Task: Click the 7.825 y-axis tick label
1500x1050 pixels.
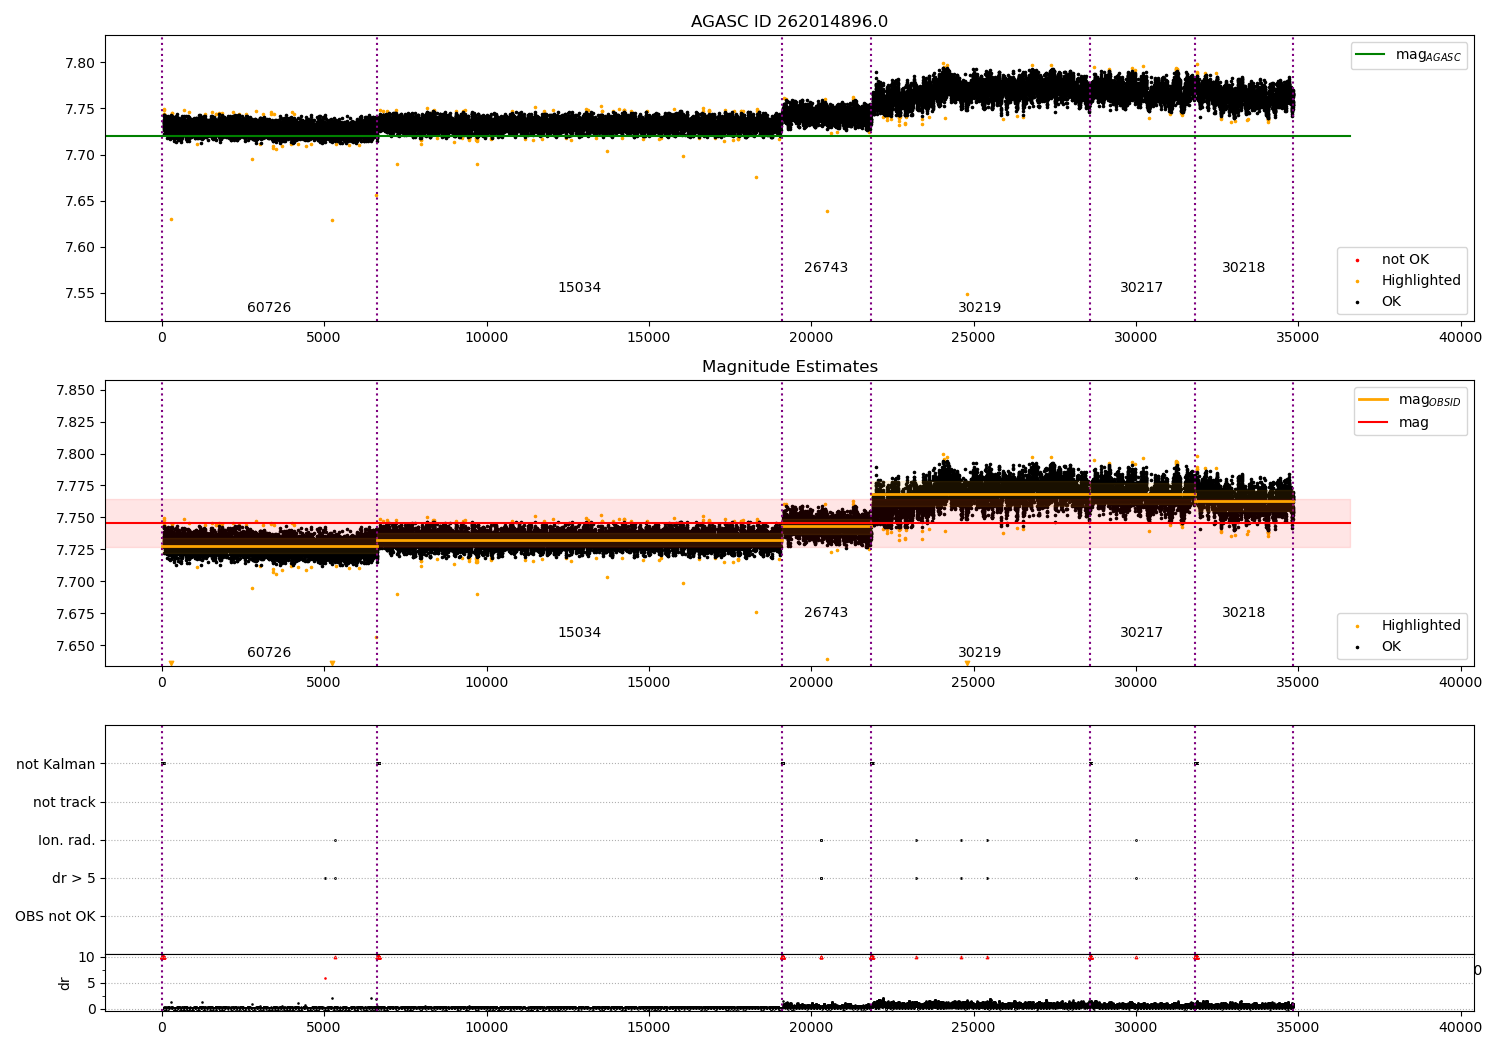Action: click(x=76, y=423)
